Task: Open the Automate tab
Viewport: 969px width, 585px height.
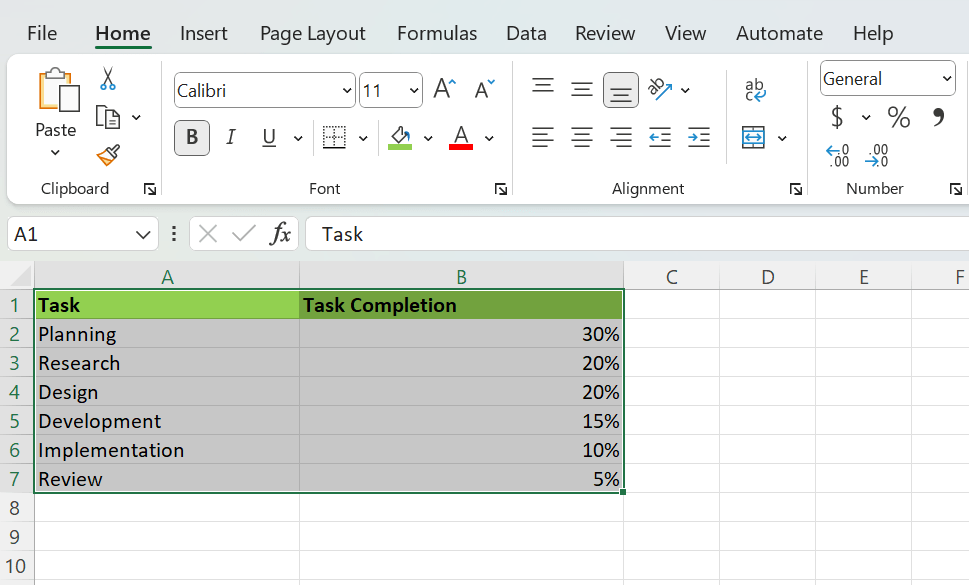Action: pyautogui.click(x=779, y=33)
